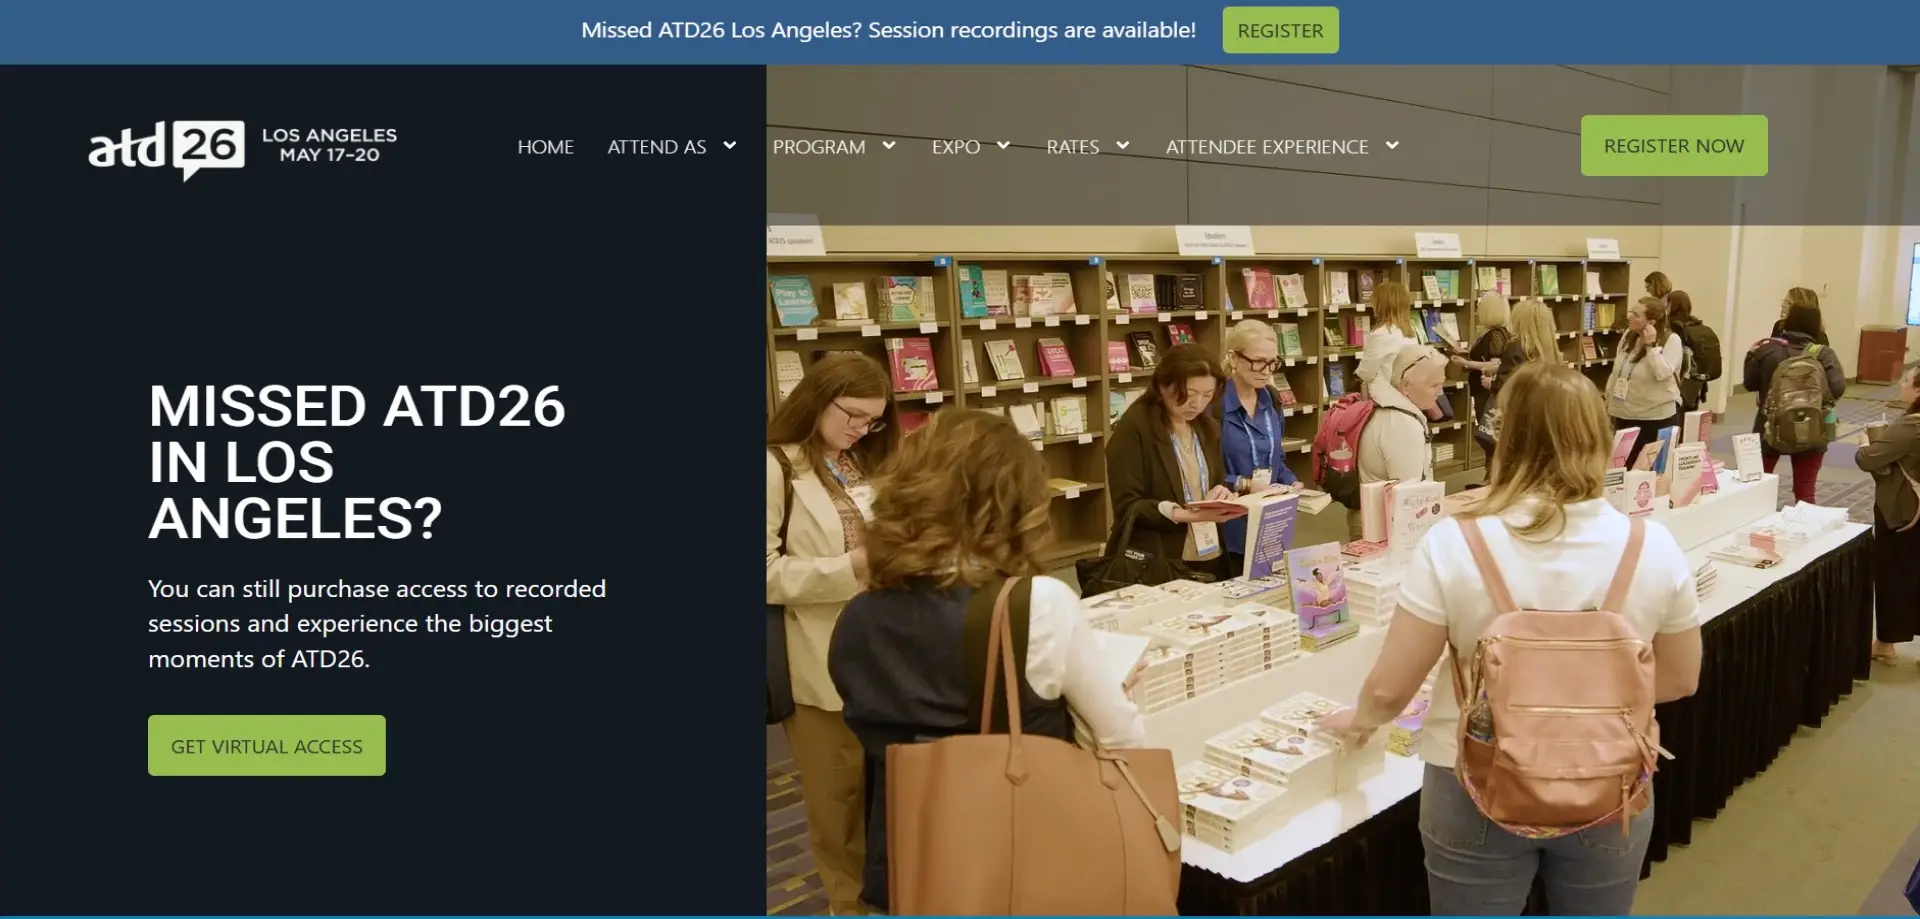
Task: Expand the Attend As dropdown chevron
Action: pos(730,146)
